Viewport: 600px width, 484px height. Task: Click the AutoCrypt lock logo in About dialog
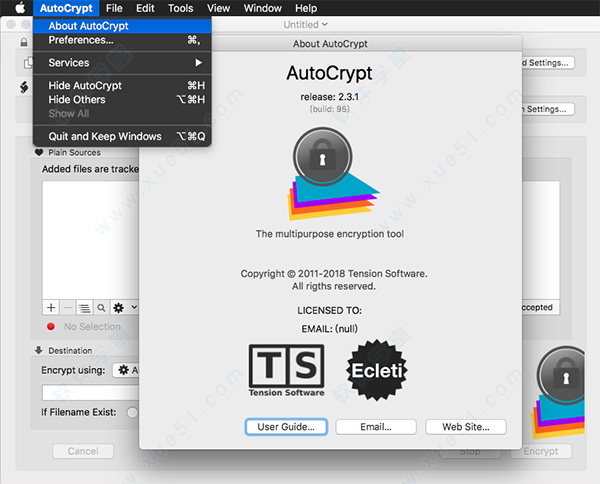coord(333,174)
